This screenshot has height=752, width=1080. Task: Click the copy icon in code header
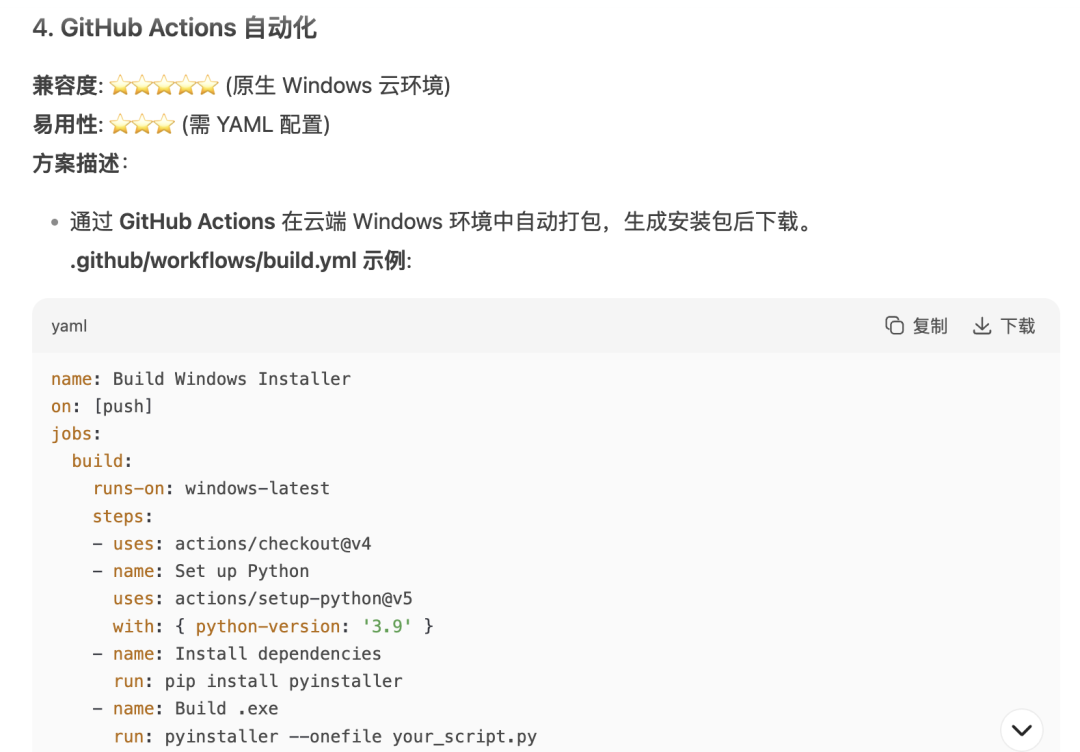[x=894, y=326]
